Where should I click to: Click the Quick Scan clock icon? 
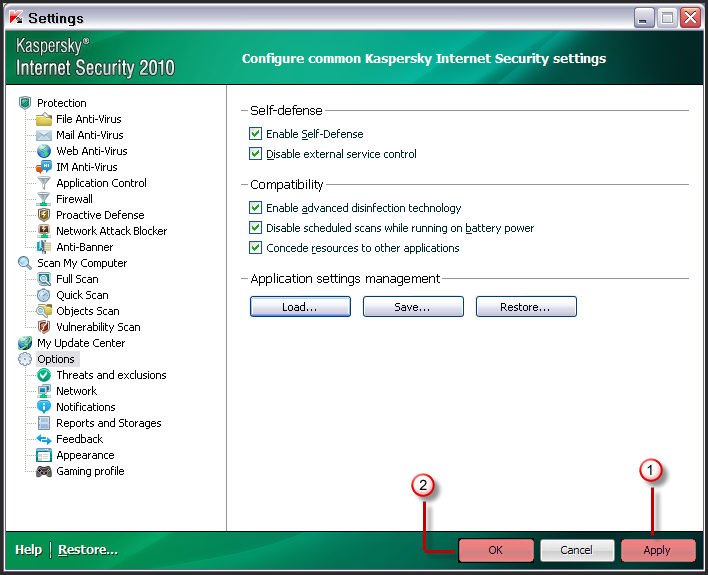click(x=44, y=295)
